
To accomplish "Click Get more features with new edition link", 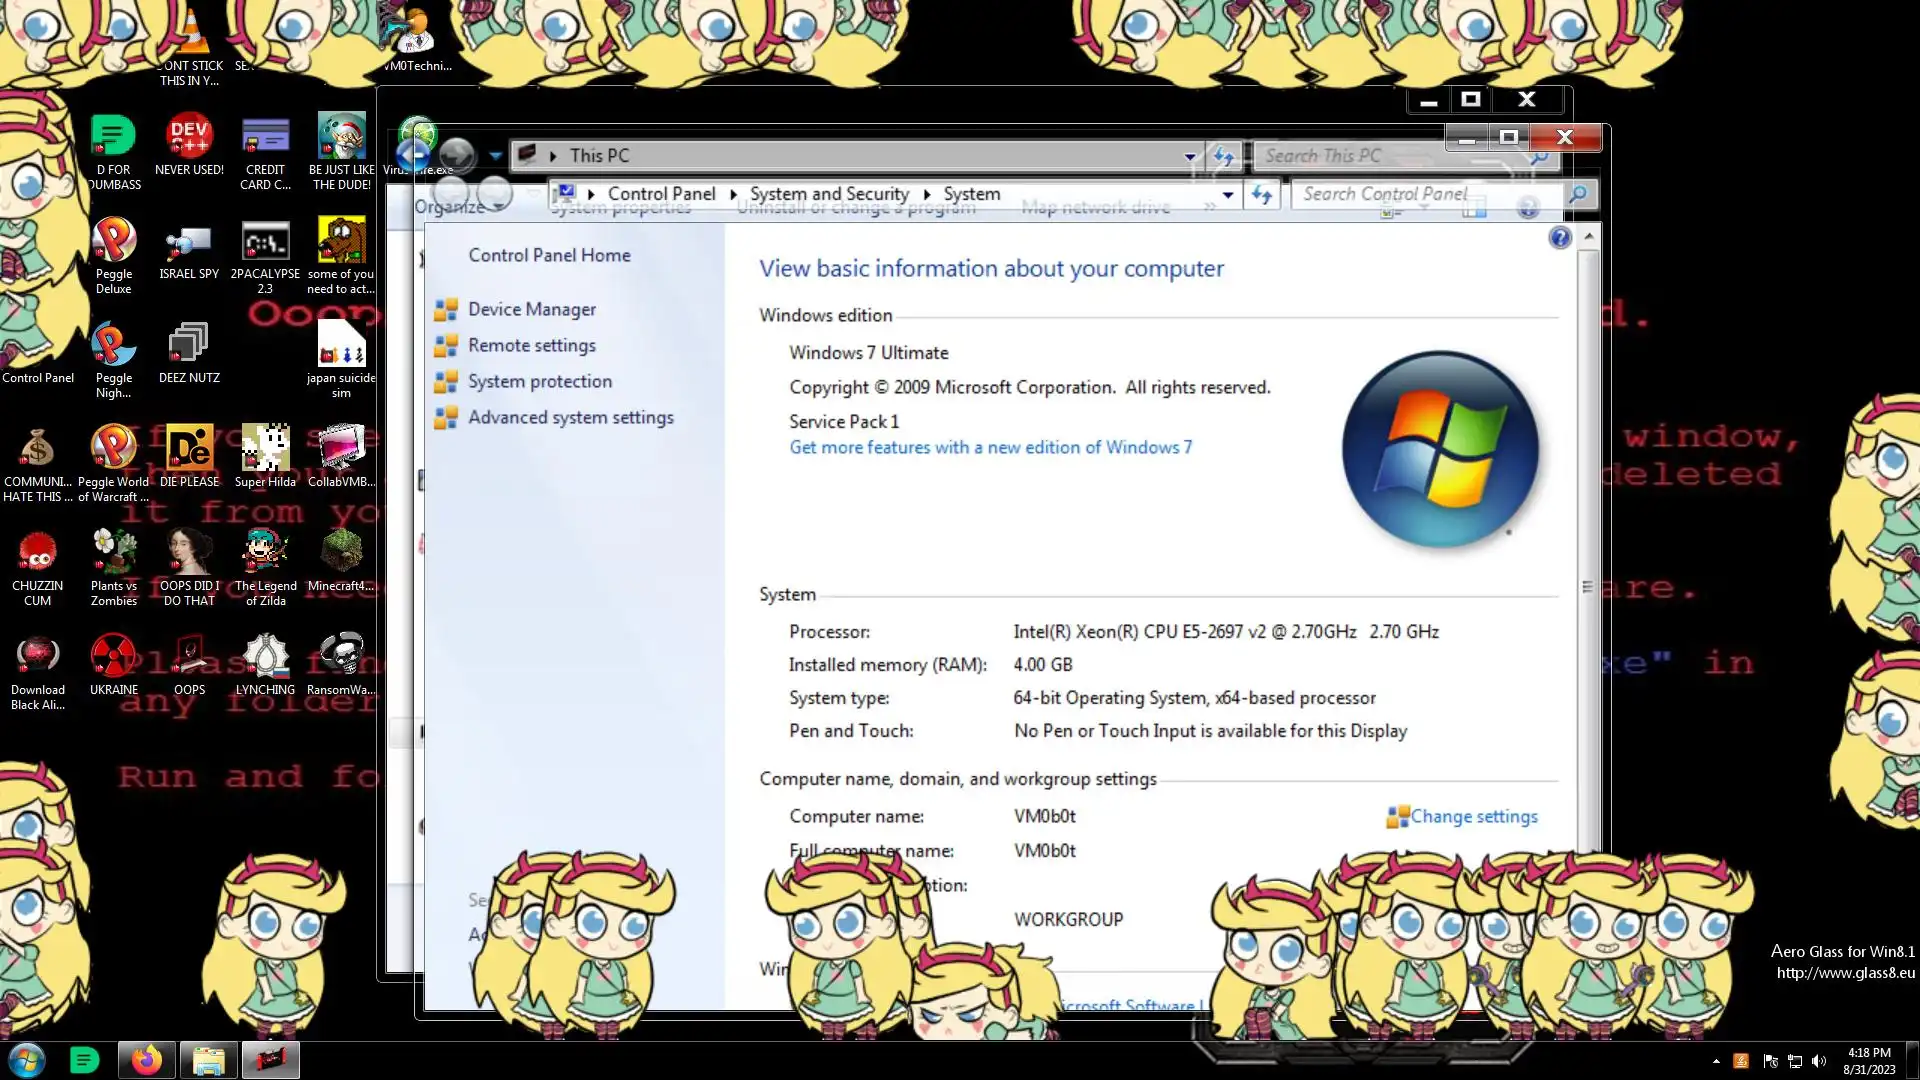I will click(990, 448).
